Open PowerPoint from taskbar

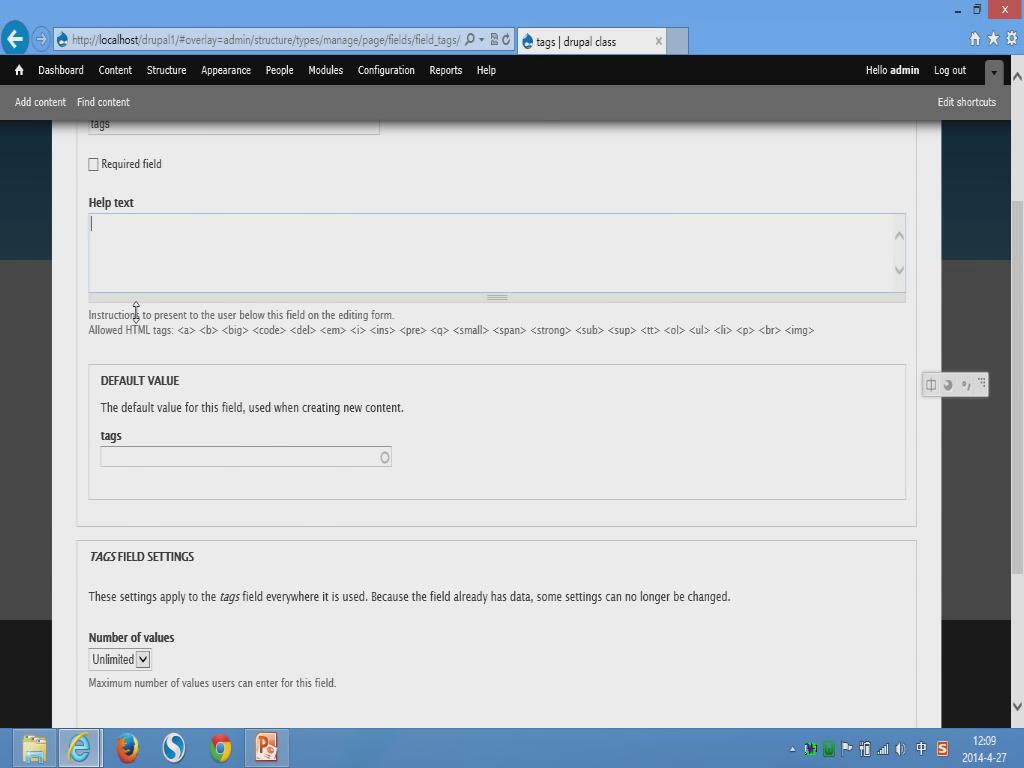click(x=266, y=748)
